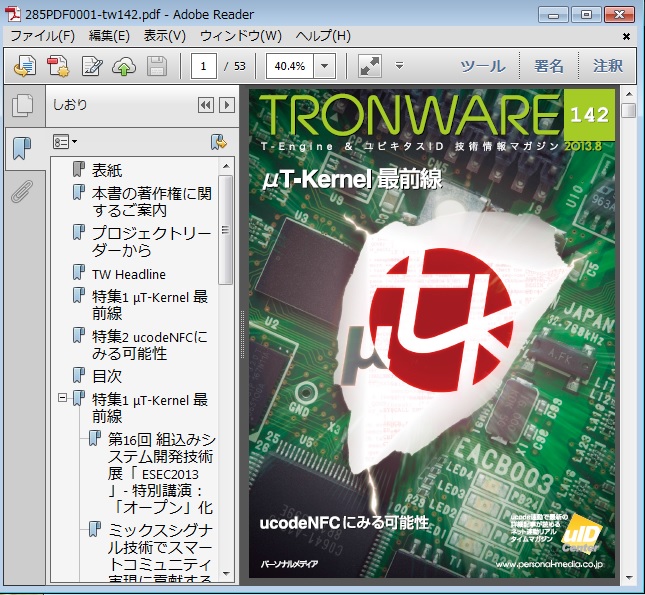Image resolution: width=645 pixels, height=595 pixels.
Task: Click the grayed save disk icon
Action: [x=157, y=66]
